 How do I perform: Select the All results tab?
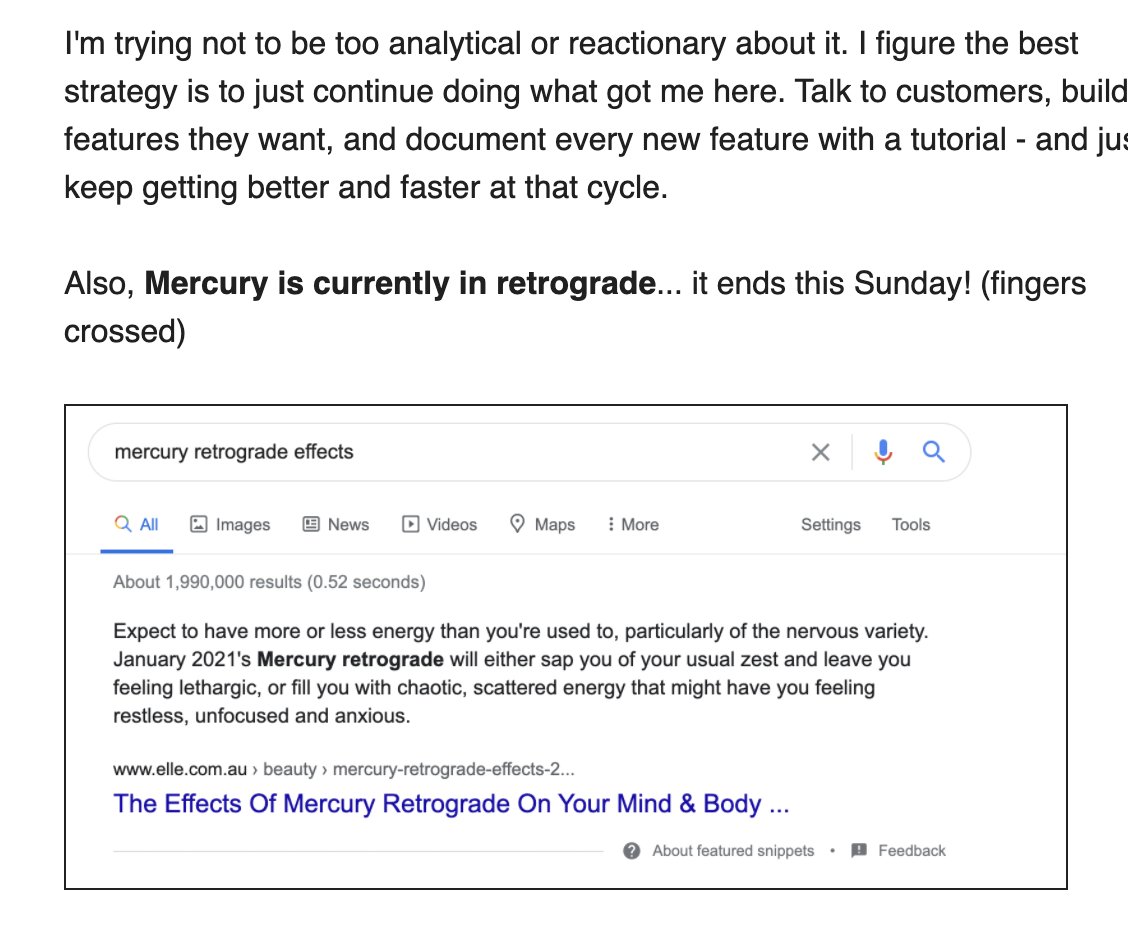[137, 524]
